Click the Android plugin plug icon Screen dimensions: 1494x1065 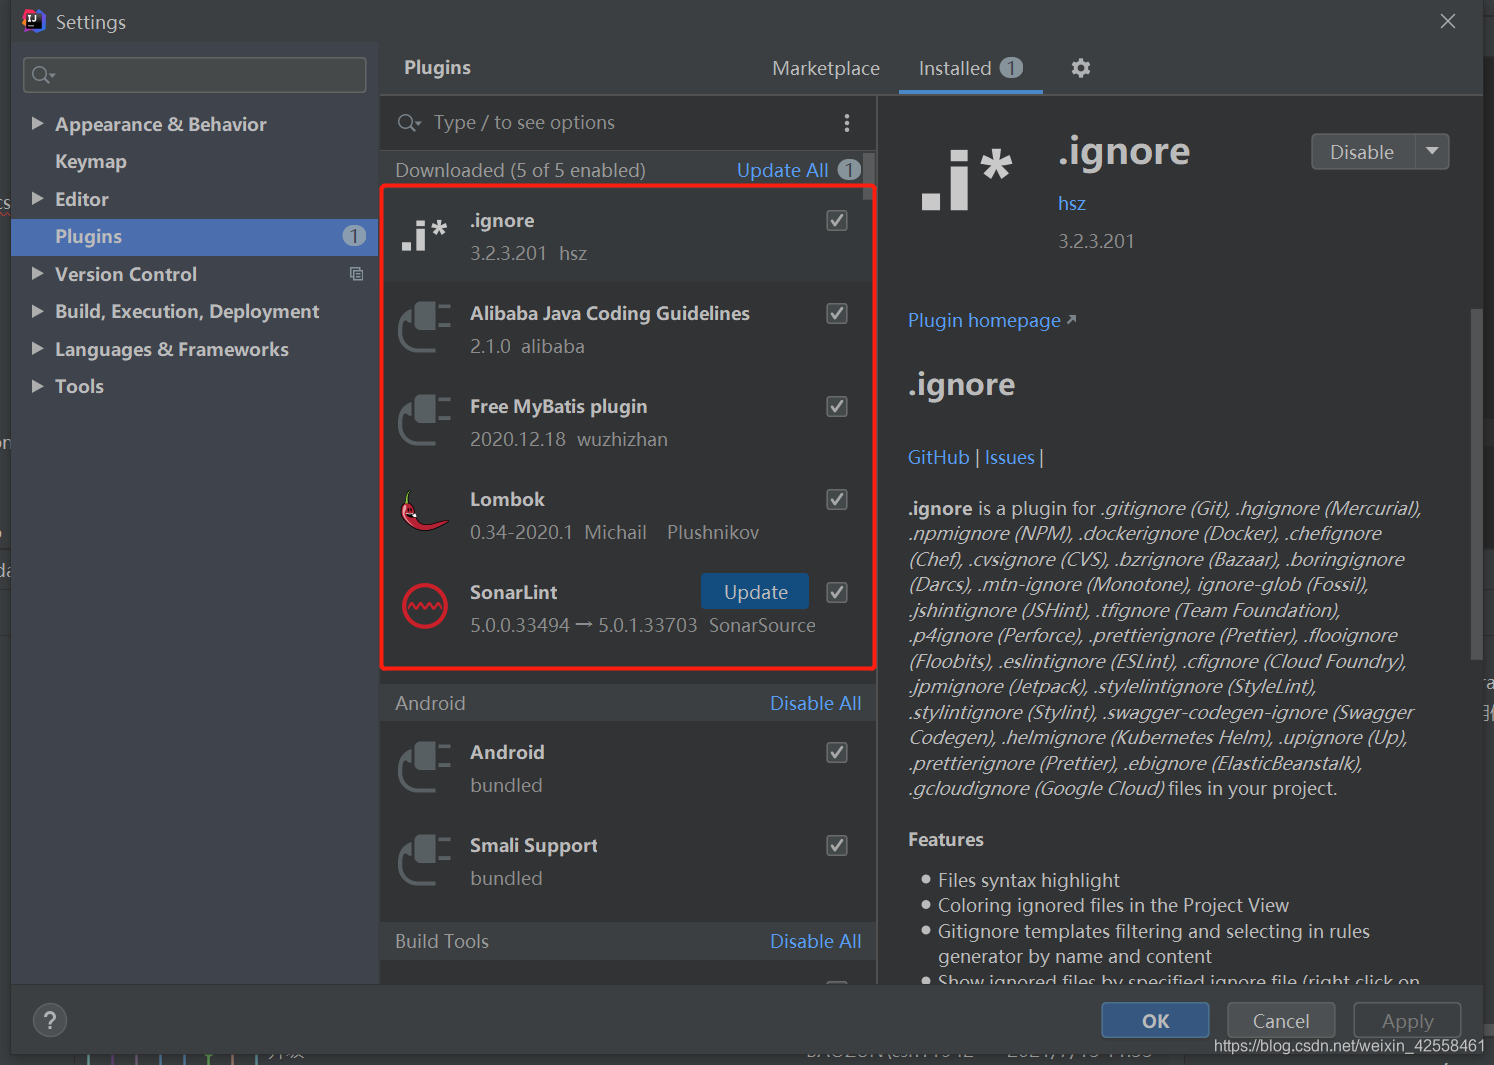click(x=424, y=767)
